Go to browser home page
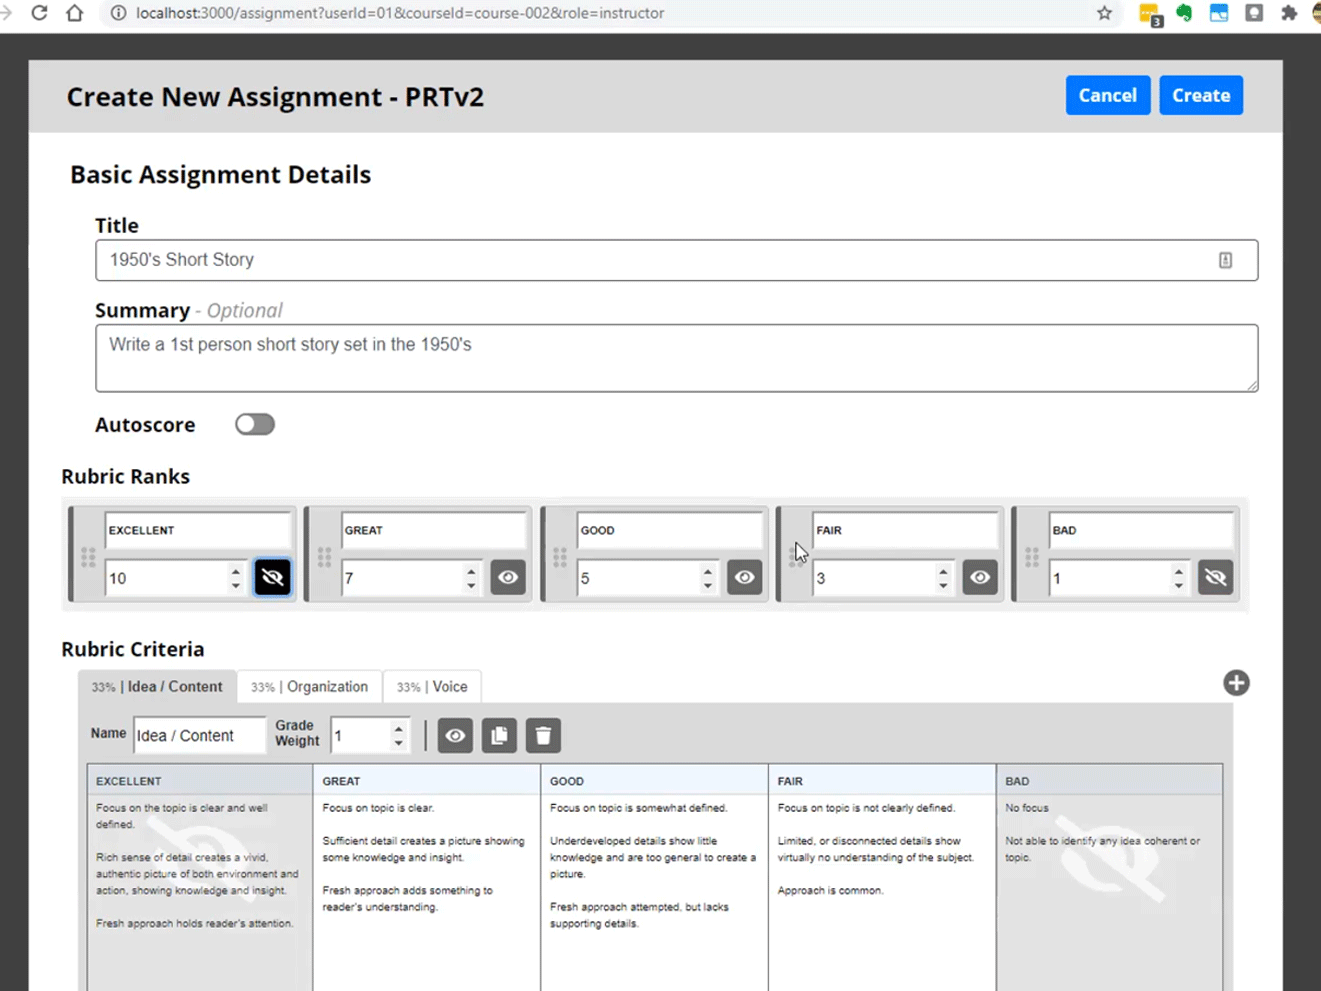The image size is (1321, 991). 74,13
